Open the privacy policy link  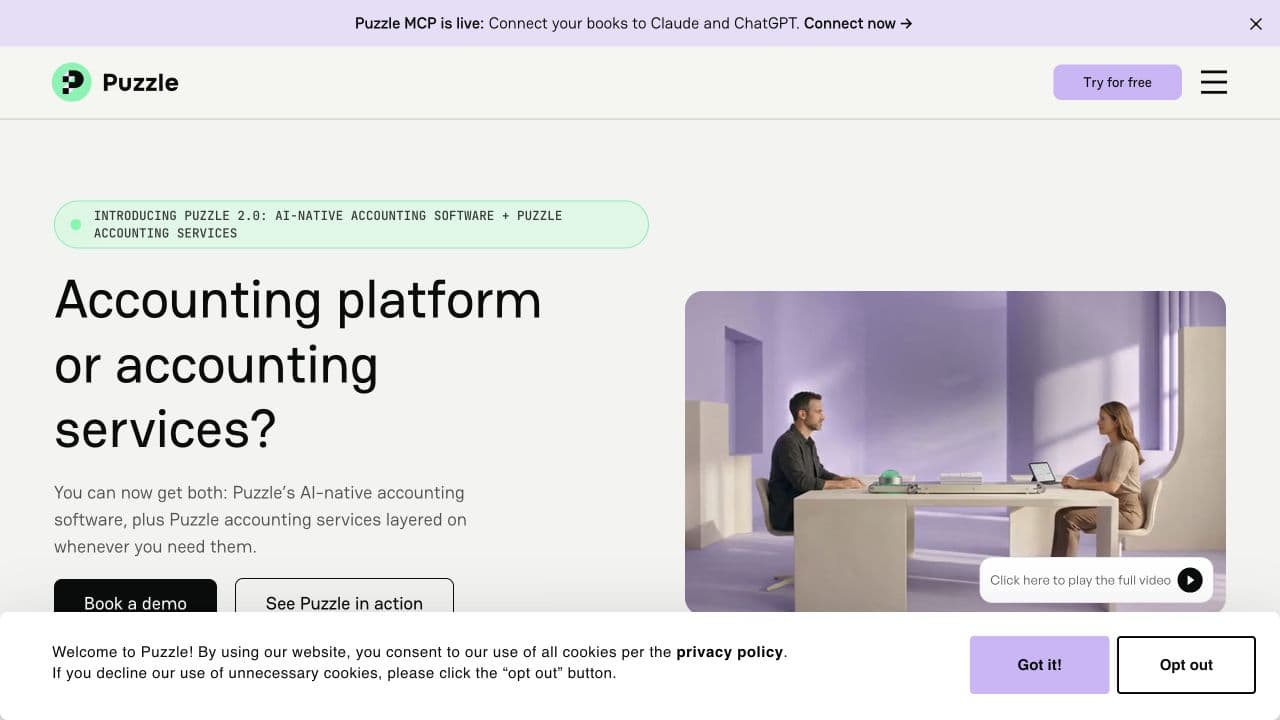pos(729,652)
